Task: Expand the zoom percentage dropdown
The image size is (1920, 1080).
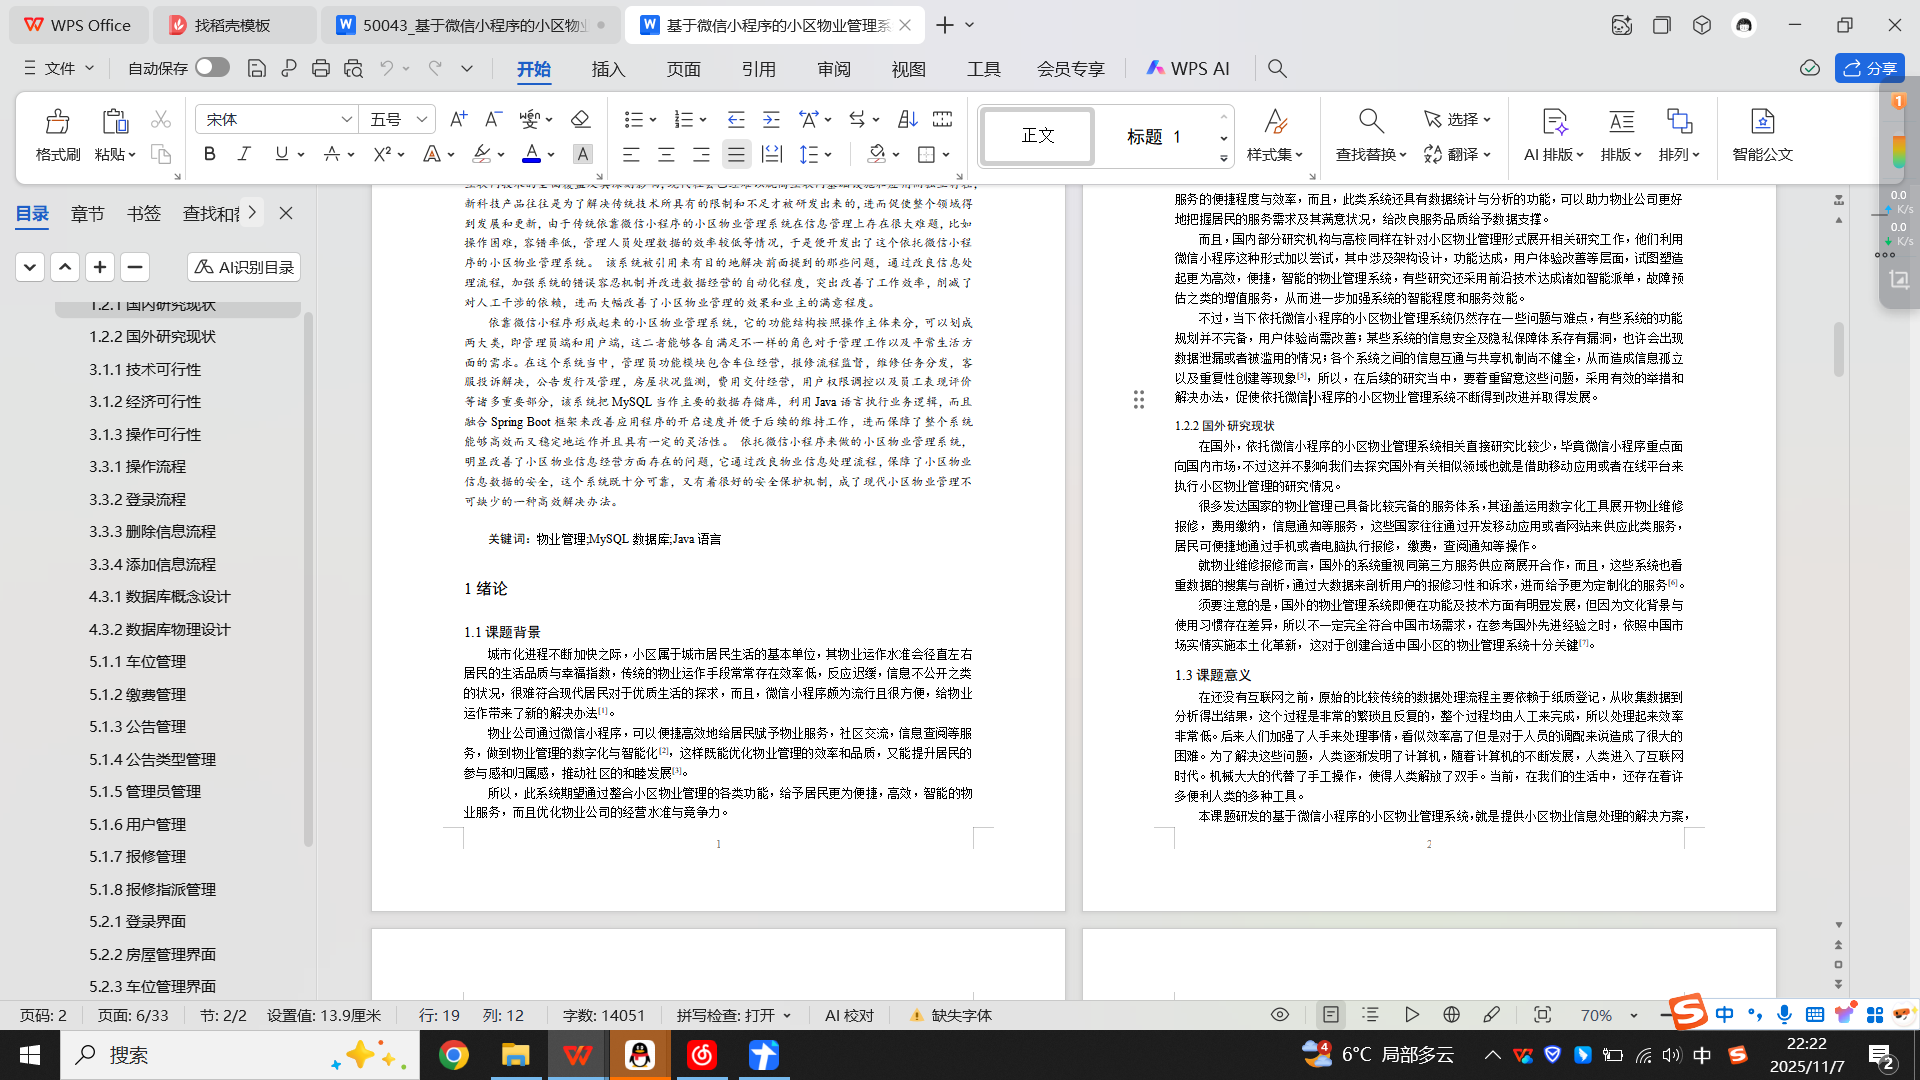Action: pyautogui.click(x=1634, y=1015)
